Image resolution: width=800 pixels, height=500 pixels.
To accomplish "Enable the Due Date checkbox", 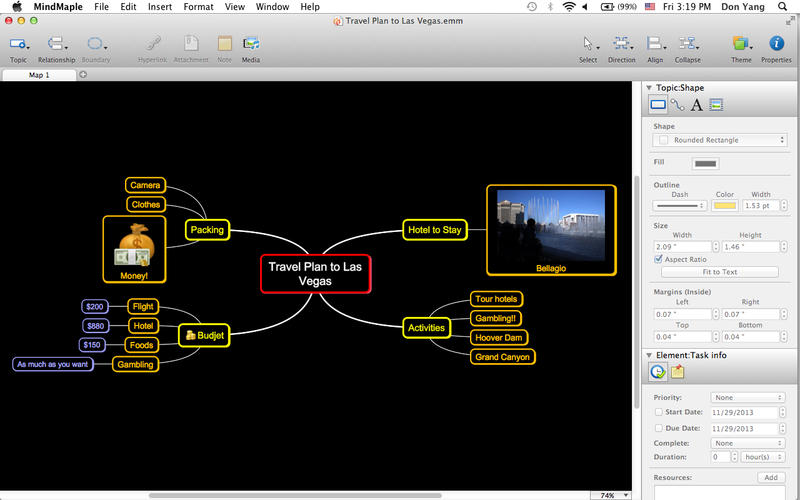I will point(657,427).
